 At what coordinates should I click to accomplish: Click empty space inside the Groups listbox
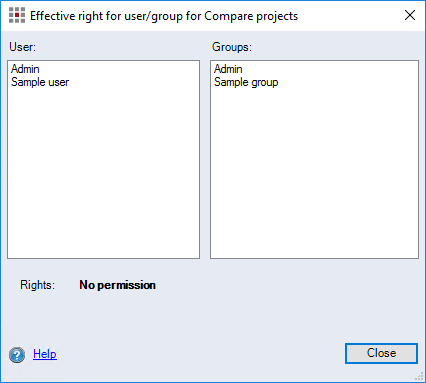point(314,173)
